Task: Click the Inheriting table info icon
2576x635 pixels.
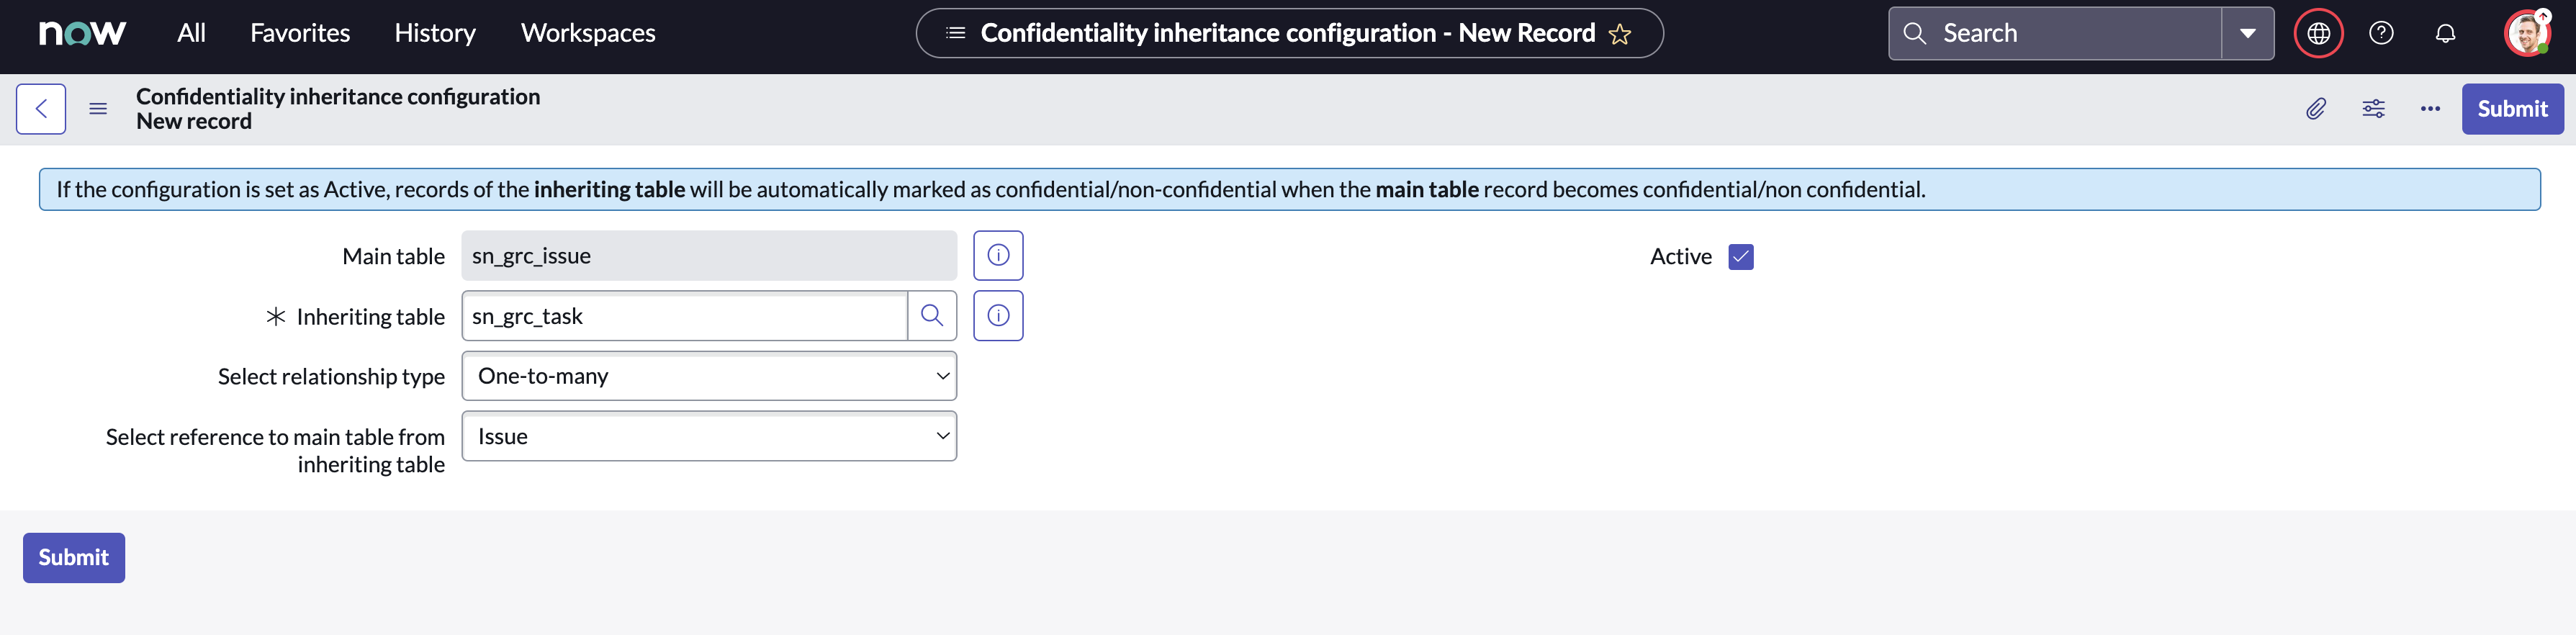Action: click(x=998, y=316)
